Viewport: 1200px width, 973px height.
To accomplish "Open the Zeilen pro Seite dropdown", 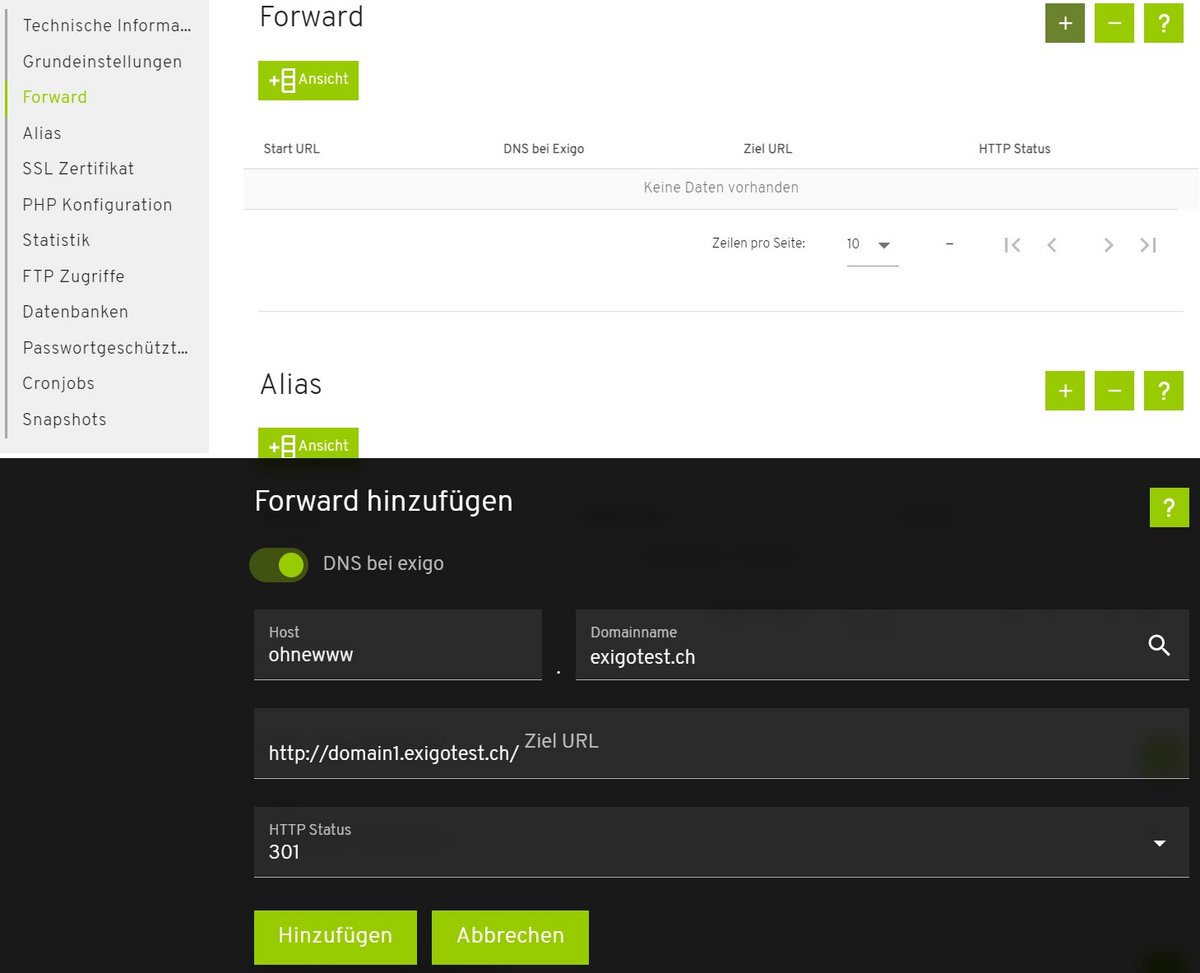I will (871, 245).
